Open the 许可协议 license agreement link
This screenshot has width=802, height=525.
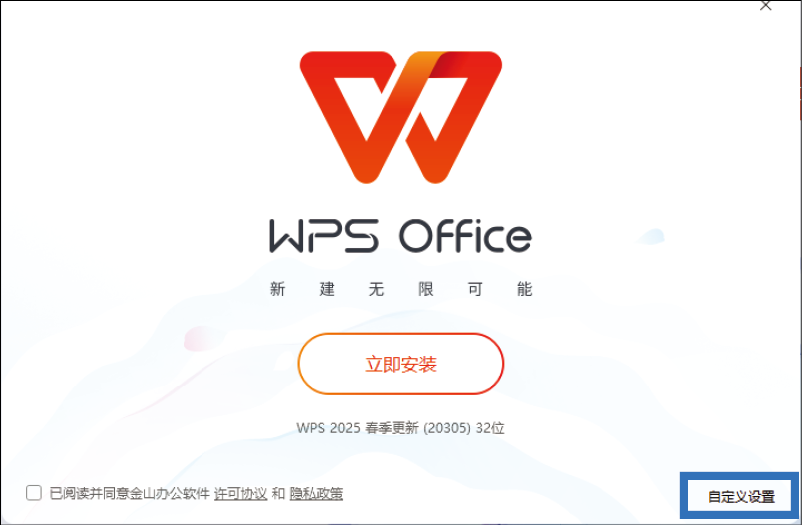[x=240, y=493]
